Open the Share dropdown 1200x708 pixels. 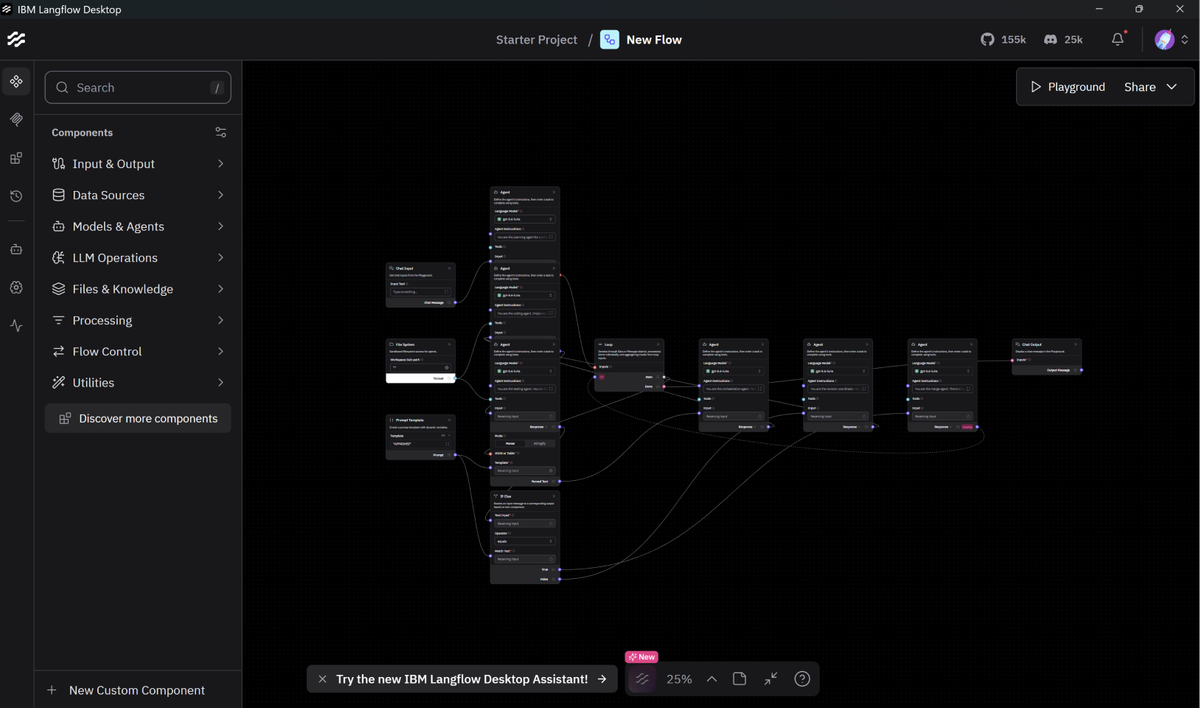coord(1151,87)
